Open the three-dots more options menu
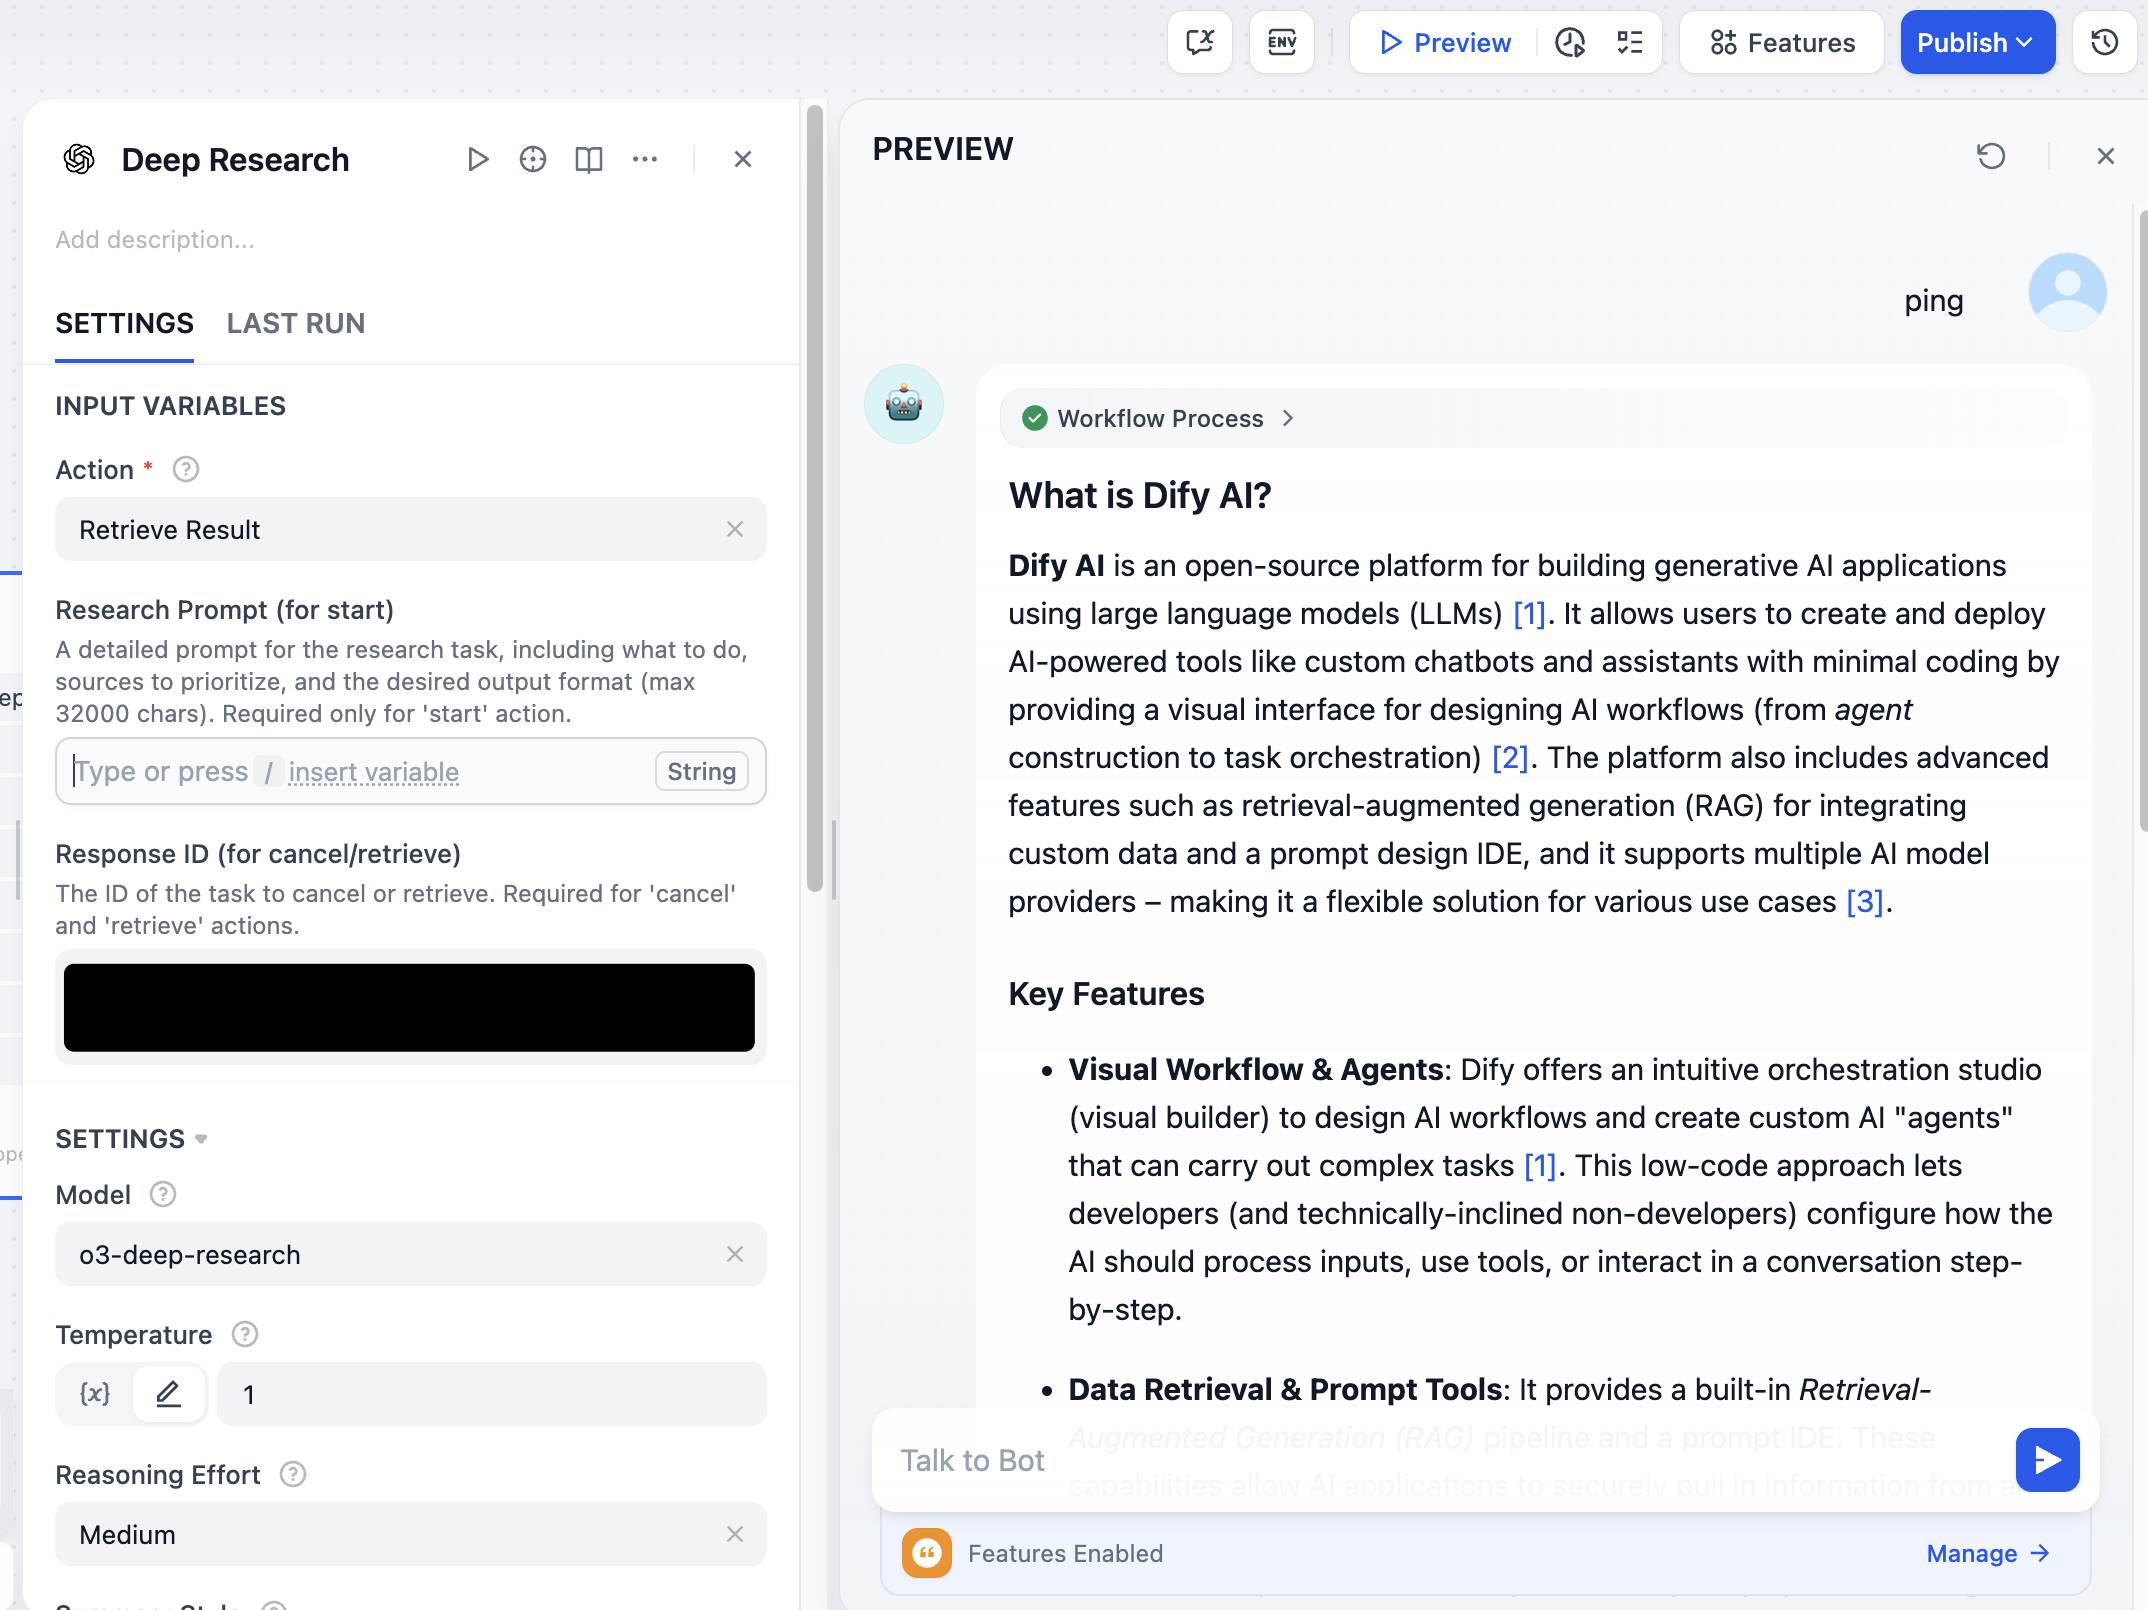 point(645,159)
